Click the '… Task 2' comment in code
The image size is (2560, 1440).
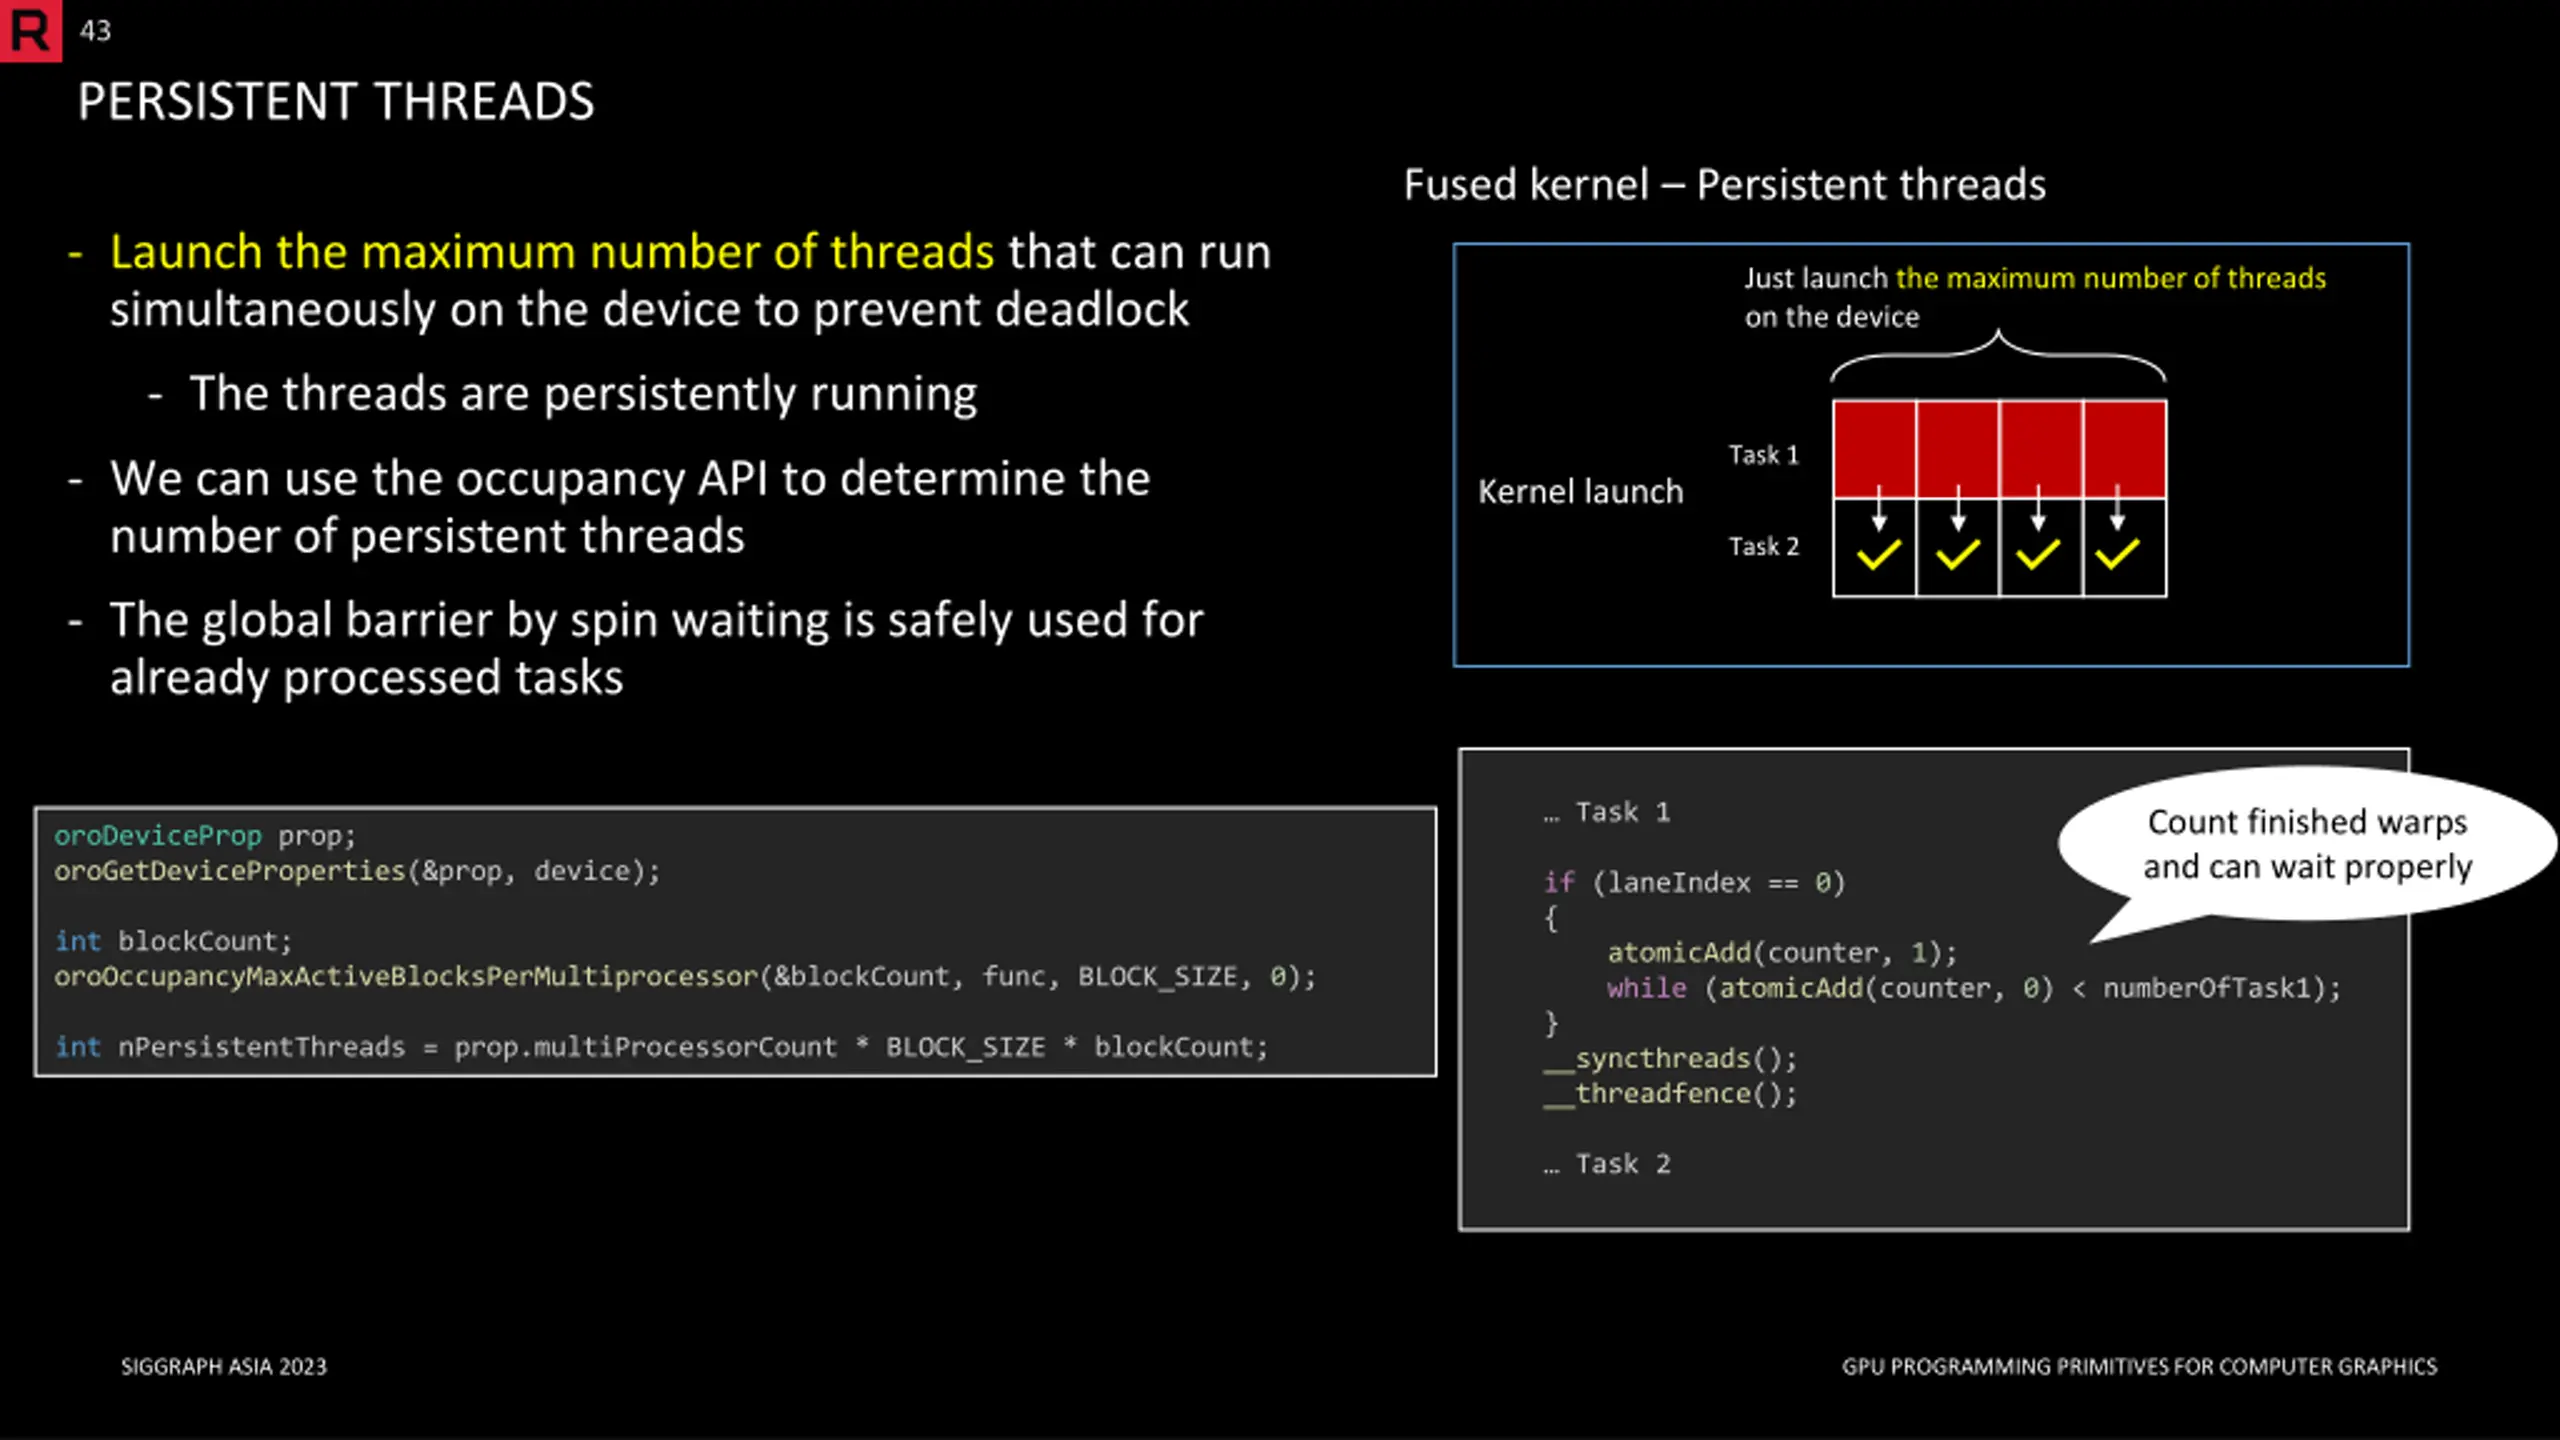pyautogui.click(x=1606, y=1164)
